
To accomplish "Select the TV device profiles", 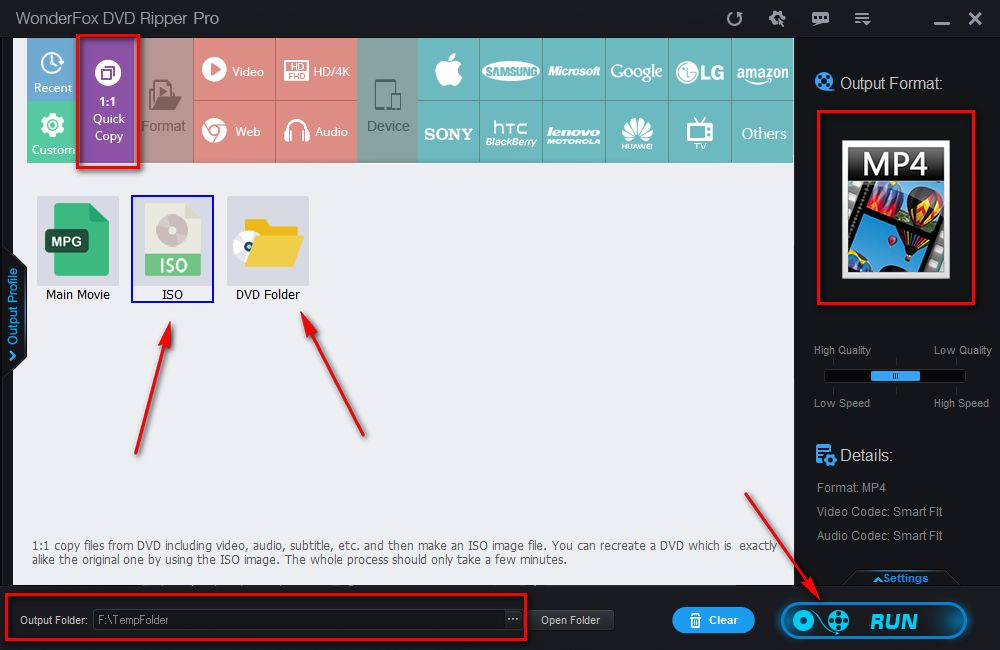I will tap(700, 132).
